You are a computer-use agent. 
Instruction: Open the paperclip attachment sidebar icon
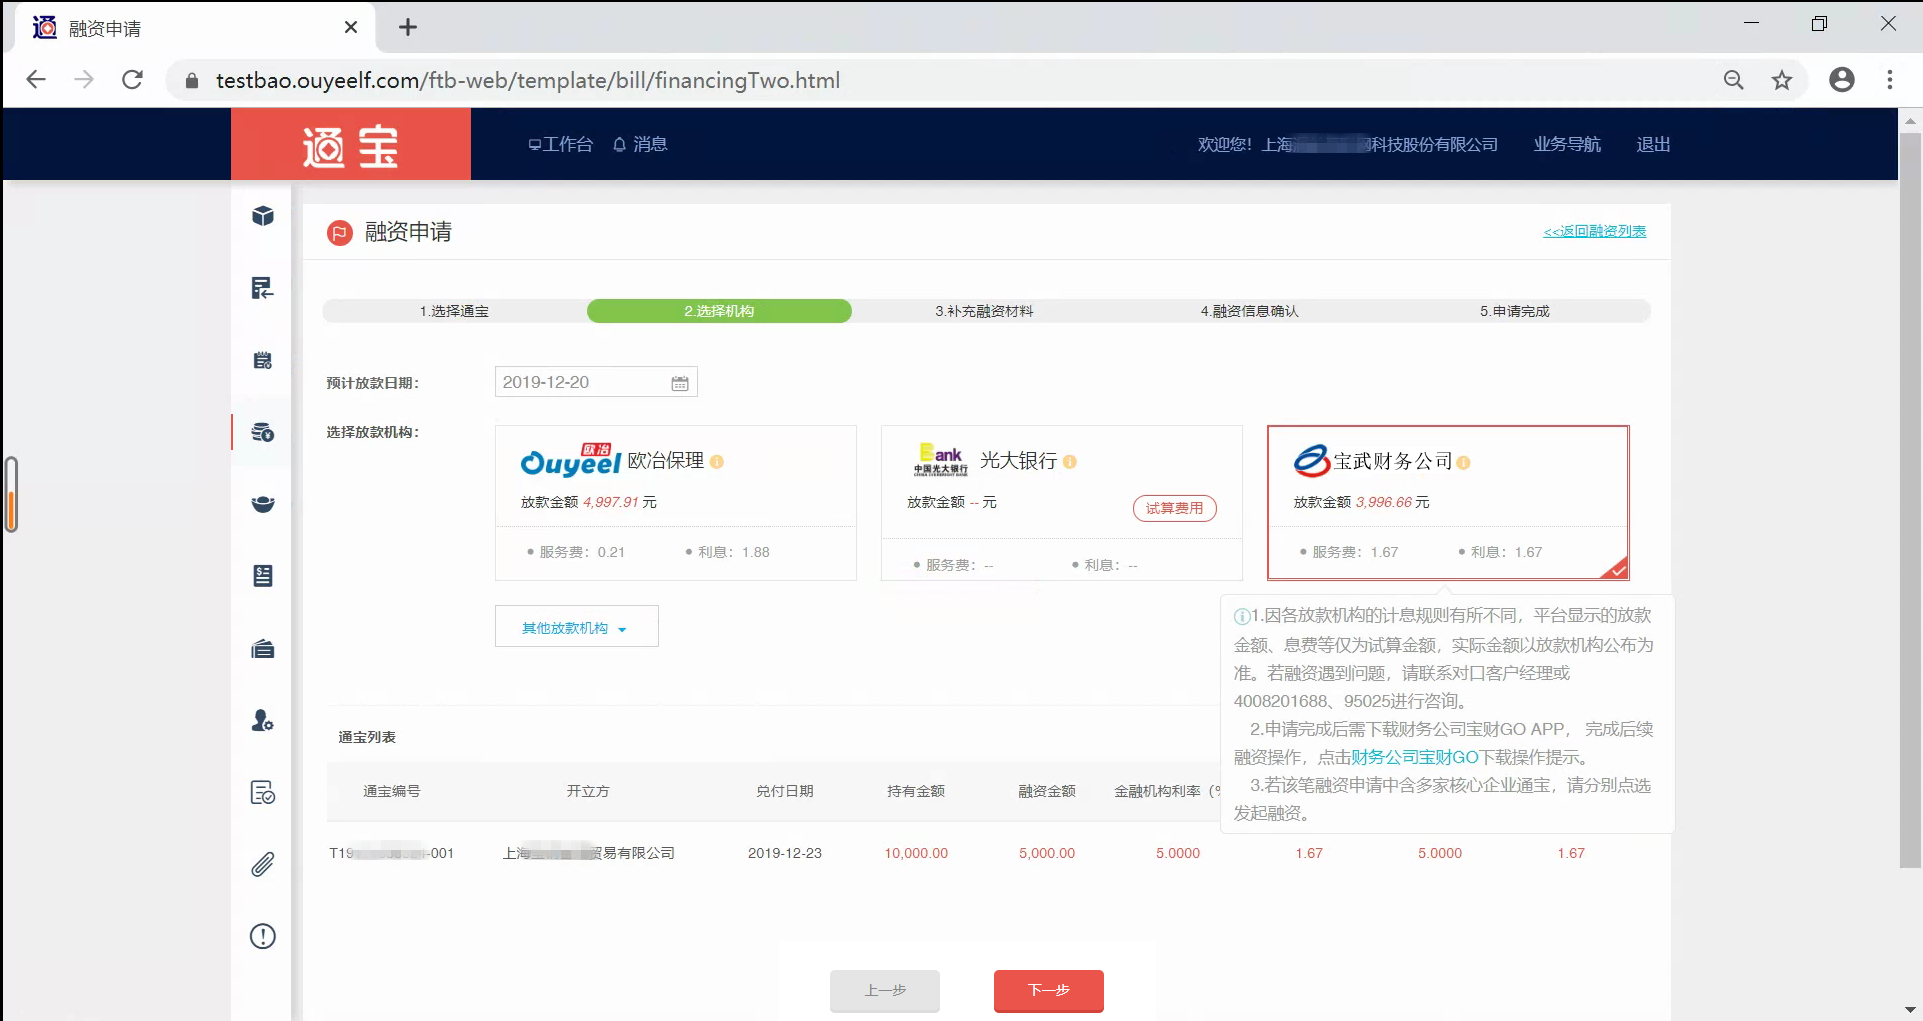[263, 864]
